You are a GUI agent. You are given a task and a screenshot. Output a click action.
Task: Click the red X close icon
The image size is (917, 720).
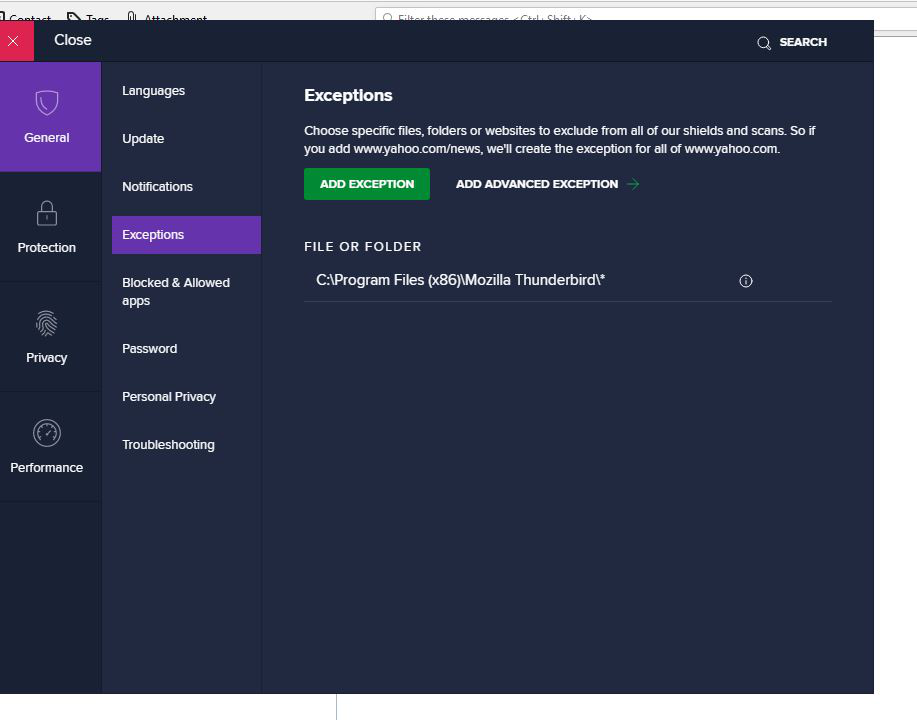tap(13, 41)
